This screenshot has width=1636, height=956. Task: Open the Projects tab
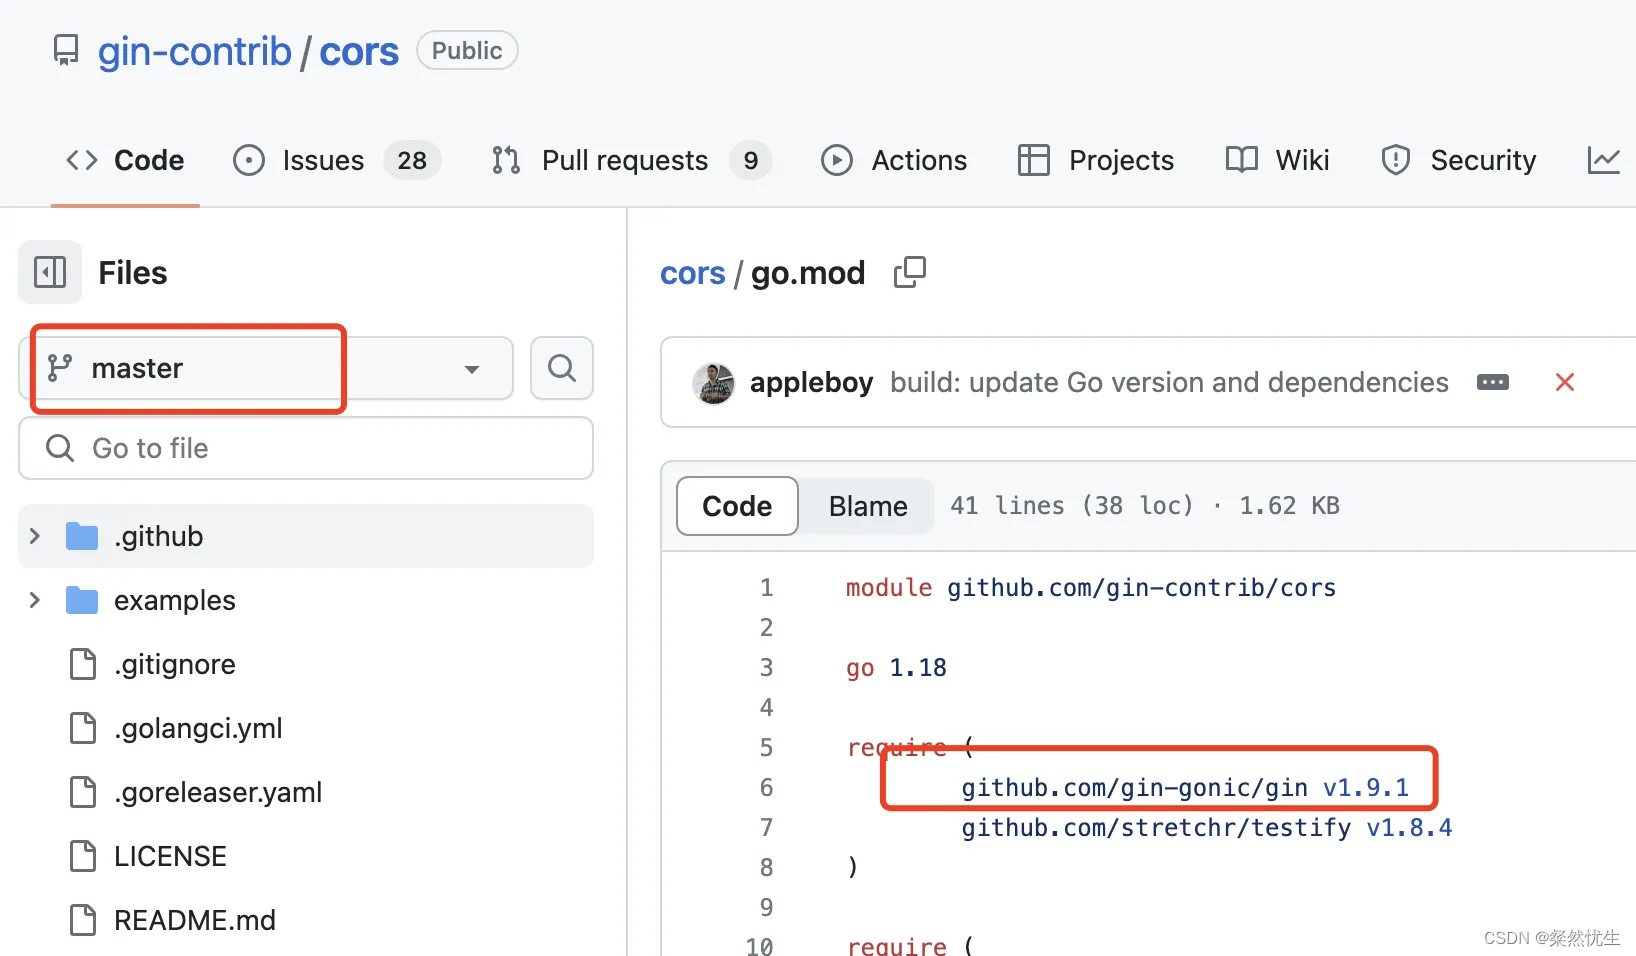click(1096, 160)
